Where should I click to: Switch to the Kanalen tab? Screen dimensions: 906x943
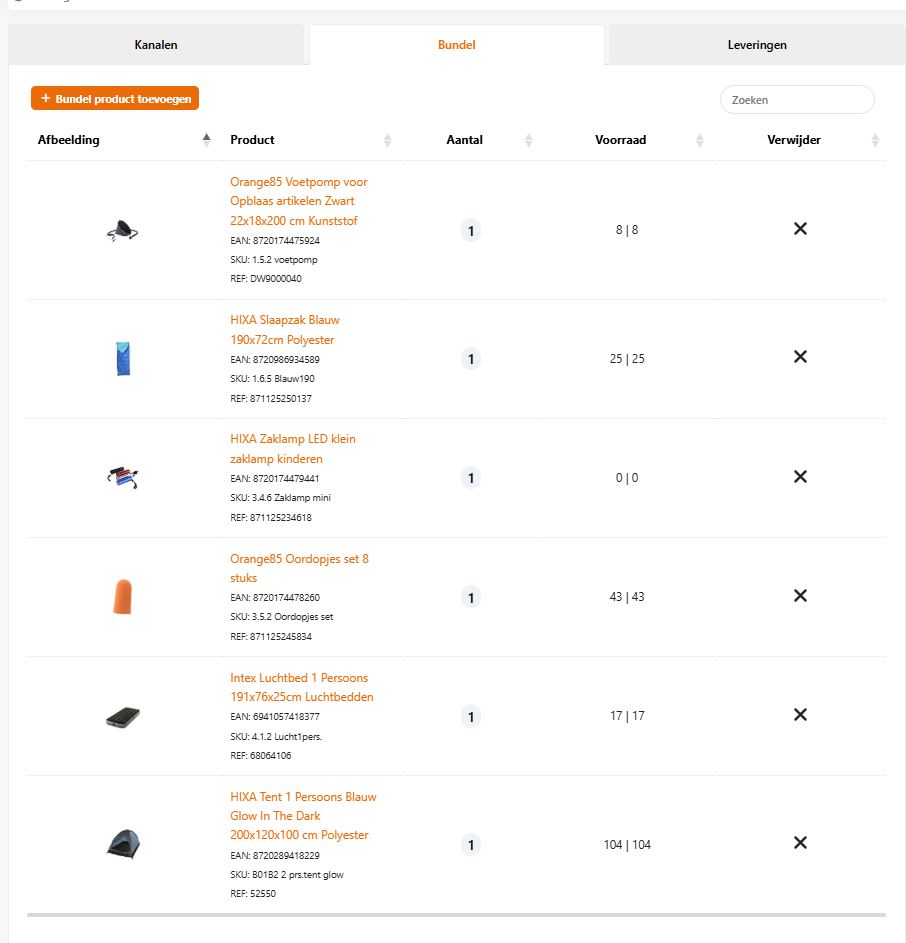pos(156,45)
